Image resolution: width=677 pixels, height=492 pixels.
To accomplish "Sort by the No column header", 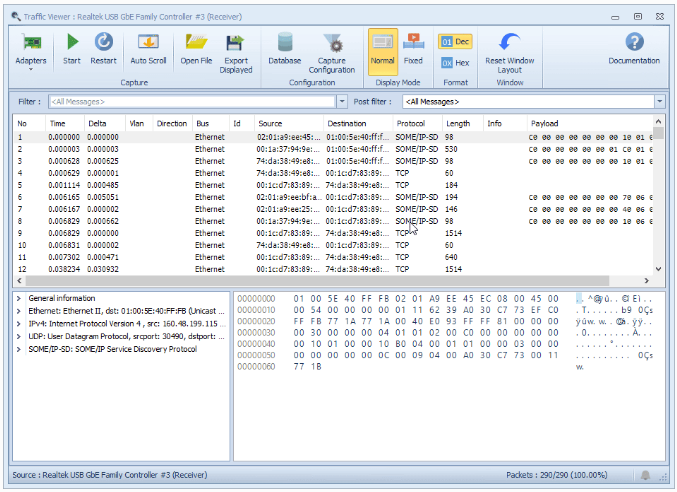I will coord(29,123).
